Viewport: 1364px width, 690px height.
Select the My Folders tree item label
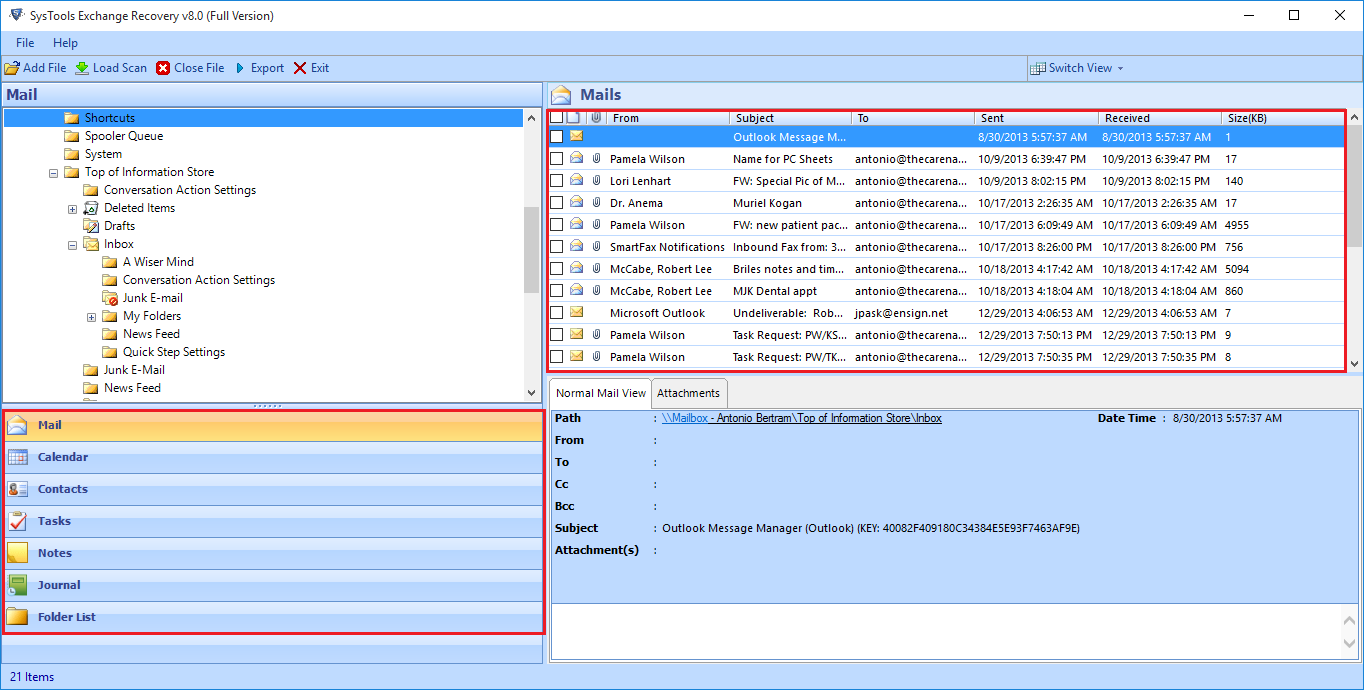(152, 316)
